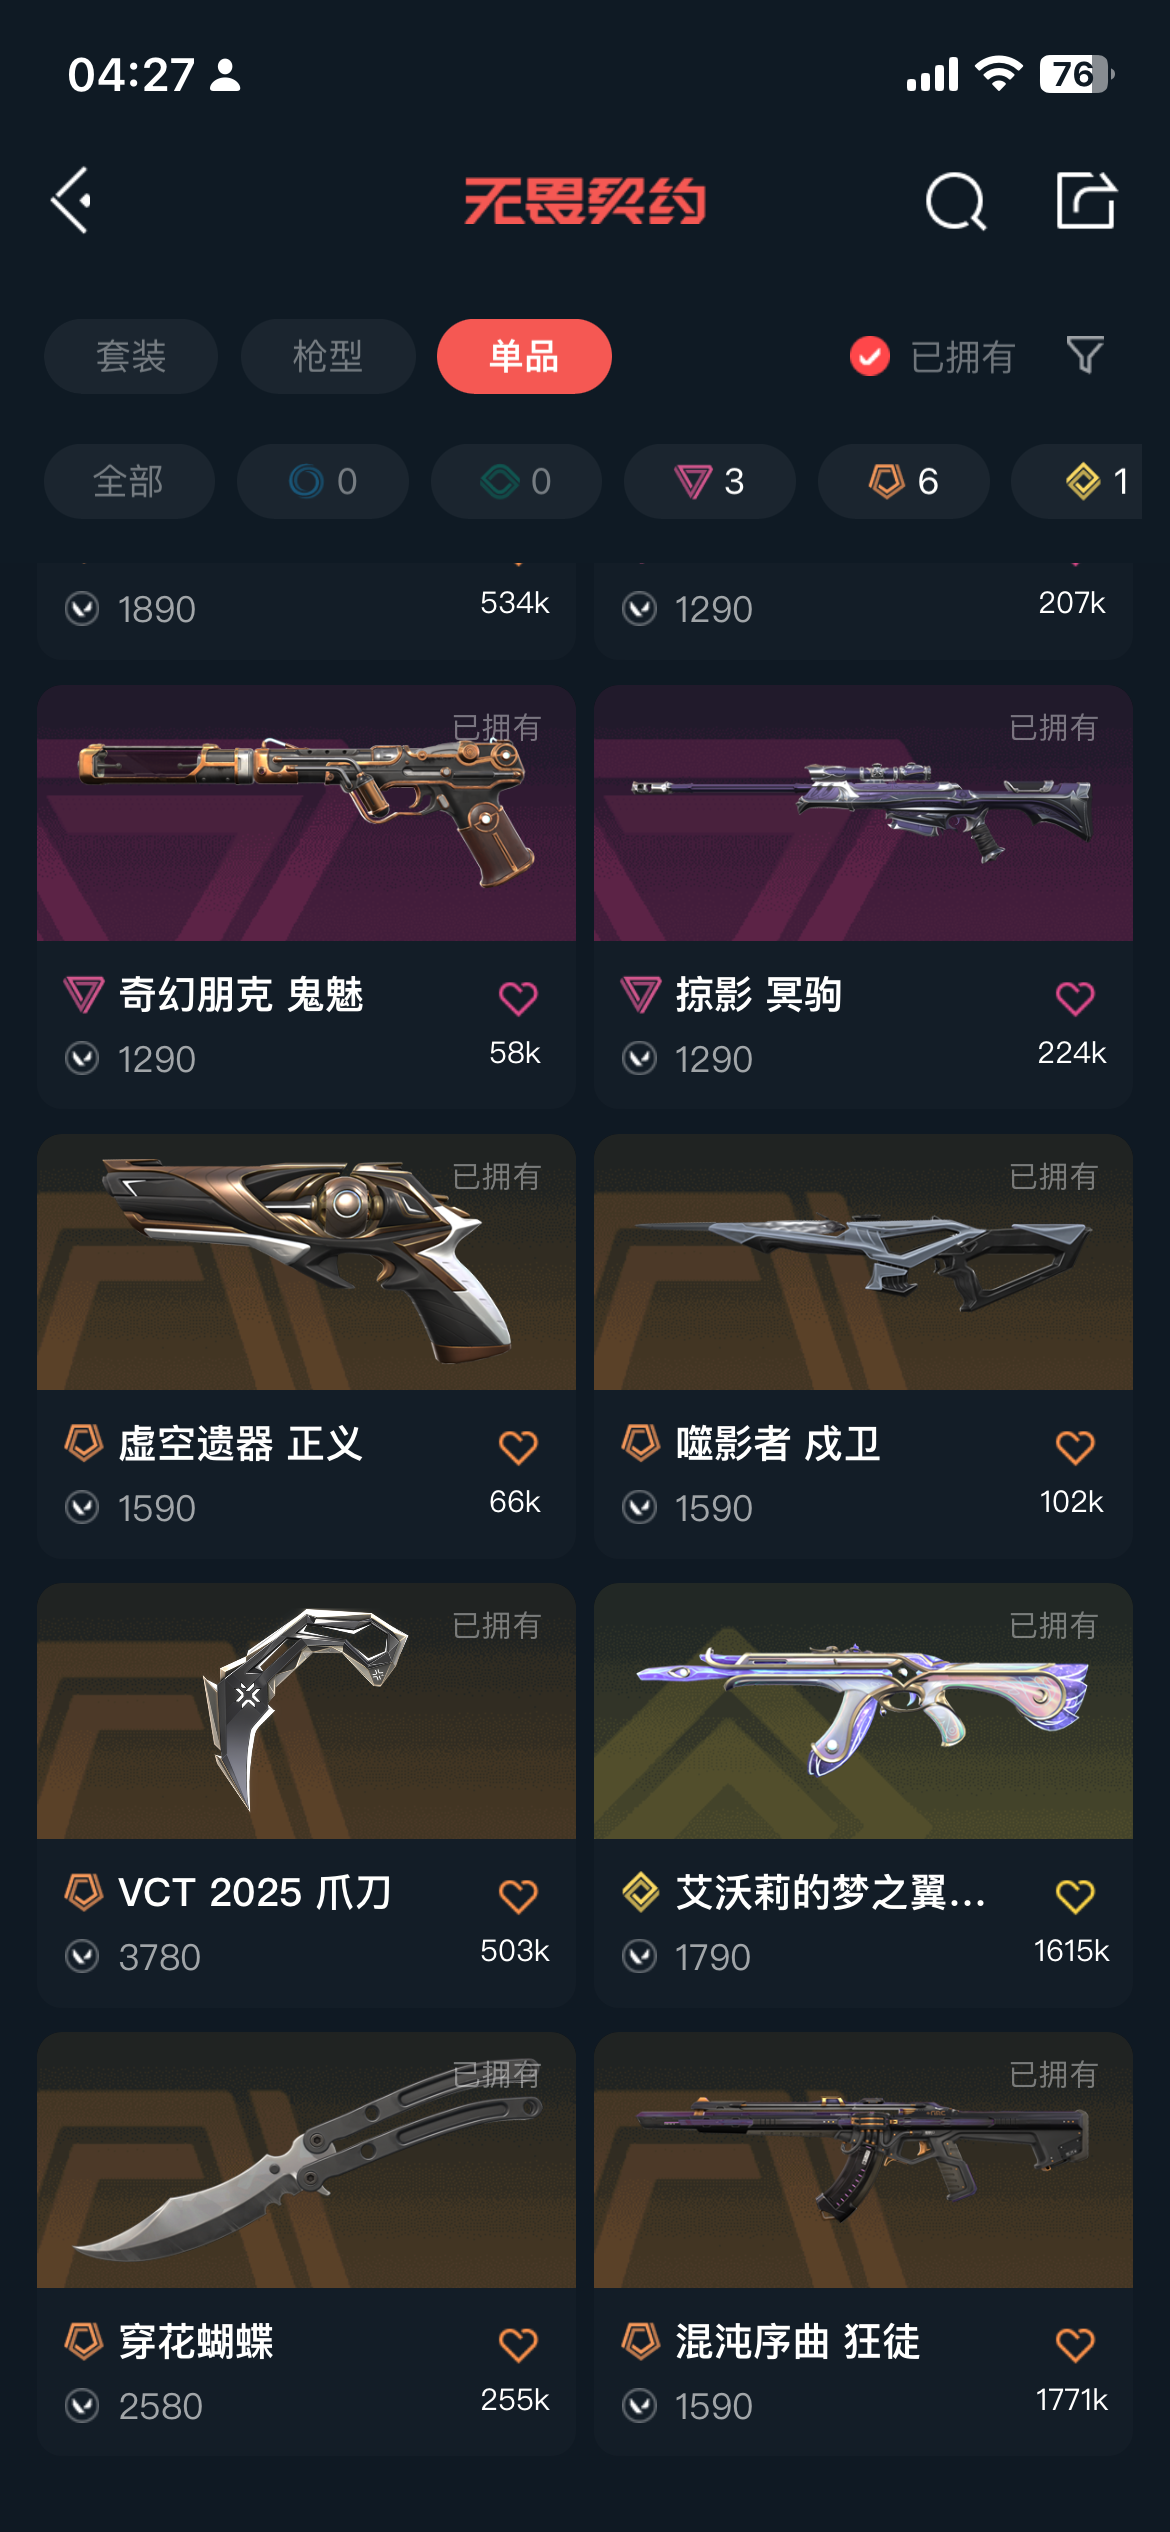Favorite 掠影 冥驹 with heart icon
Screen dimensions: 1170x2532
1075,998
